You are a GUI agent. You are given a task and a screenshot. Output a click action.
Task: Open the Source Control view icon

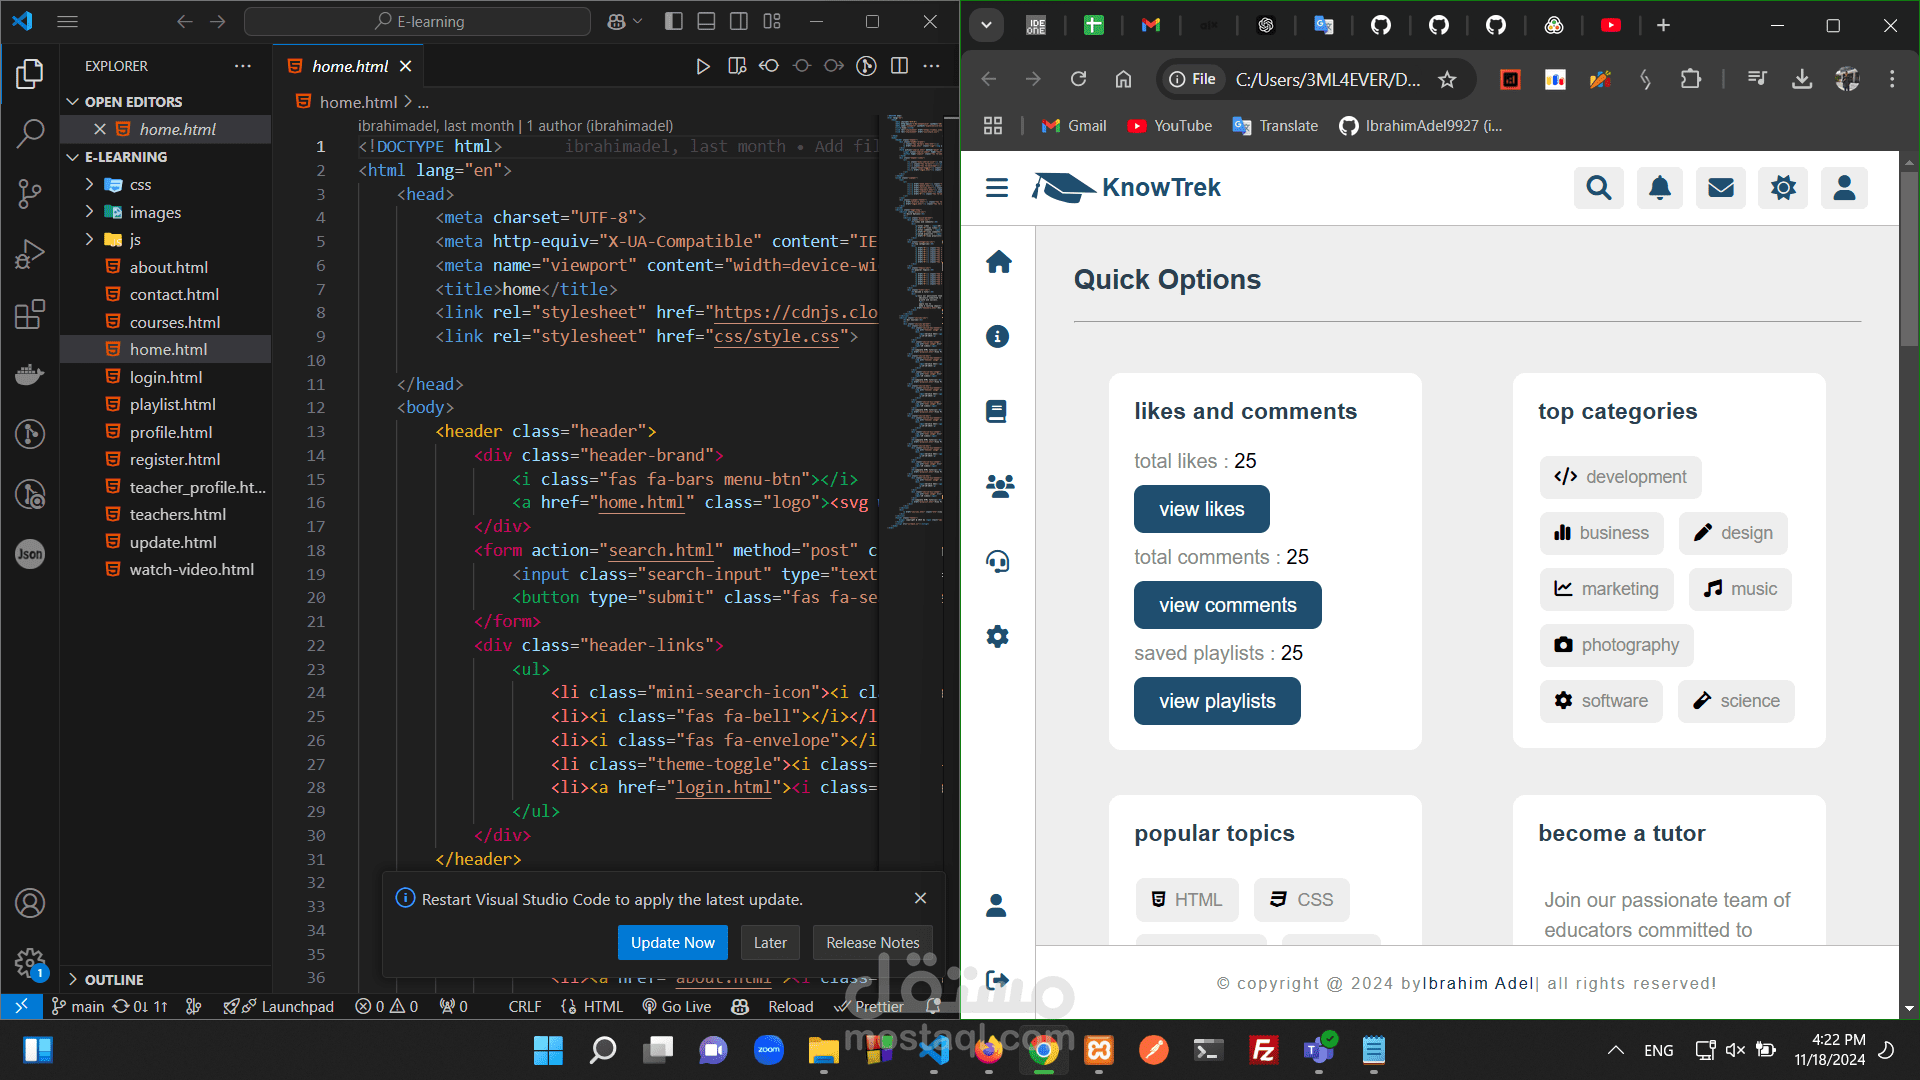tap(30, 193)
